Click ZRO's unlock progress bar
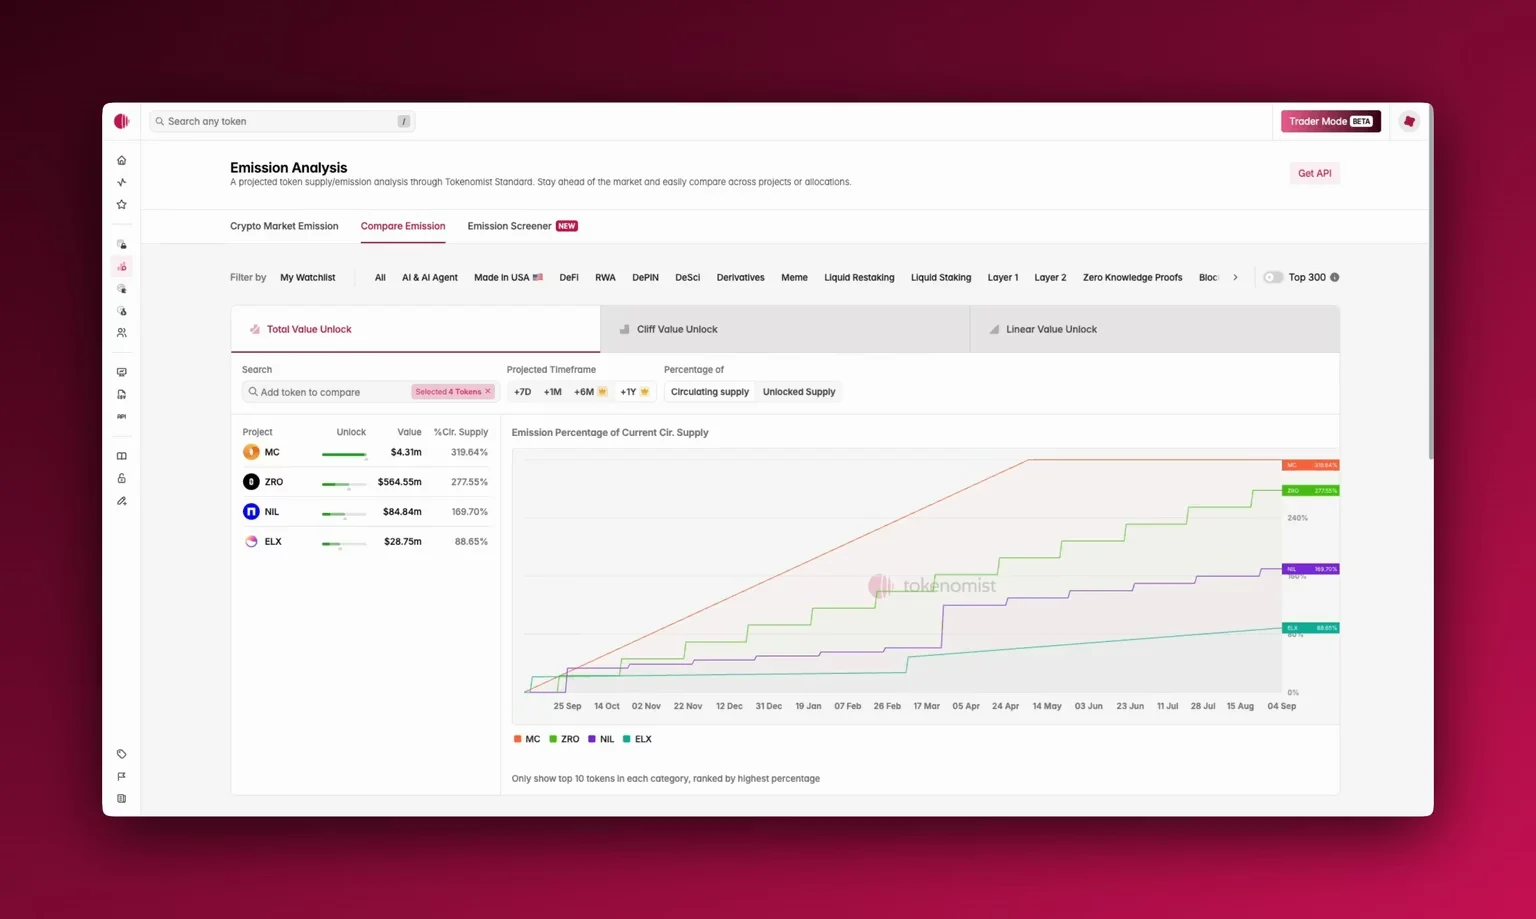The height and width of the screenshot is (919, 1536). pyautogui.click(x=344, y=484)
